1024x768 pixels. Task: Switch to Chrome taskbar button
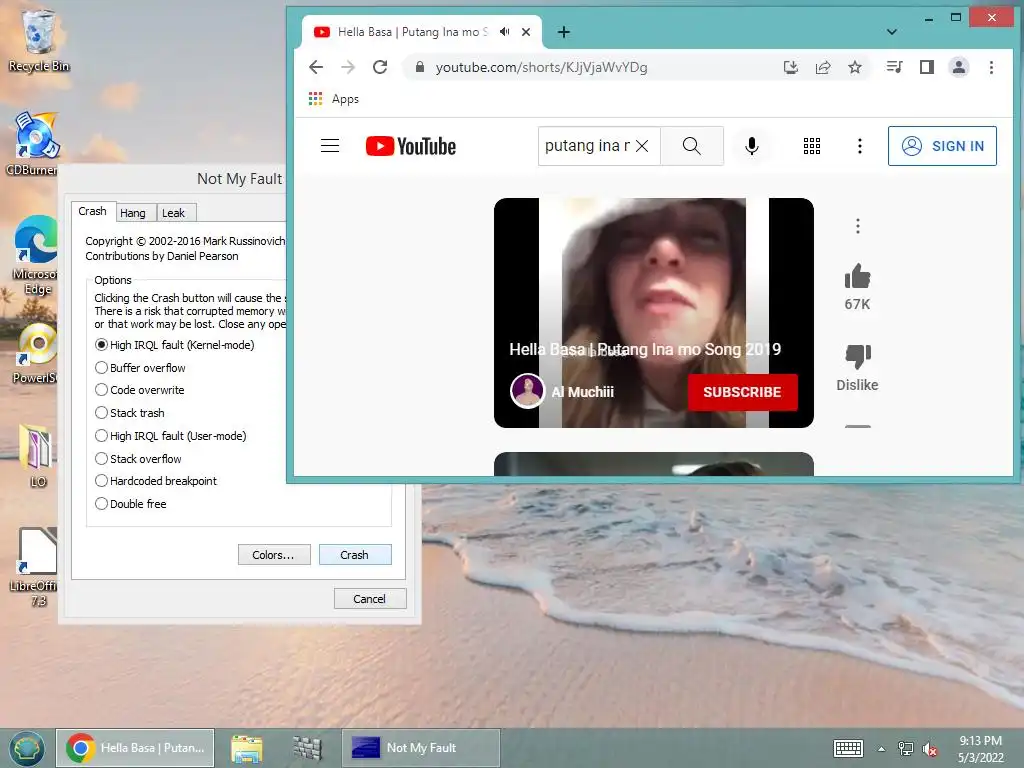135,748
